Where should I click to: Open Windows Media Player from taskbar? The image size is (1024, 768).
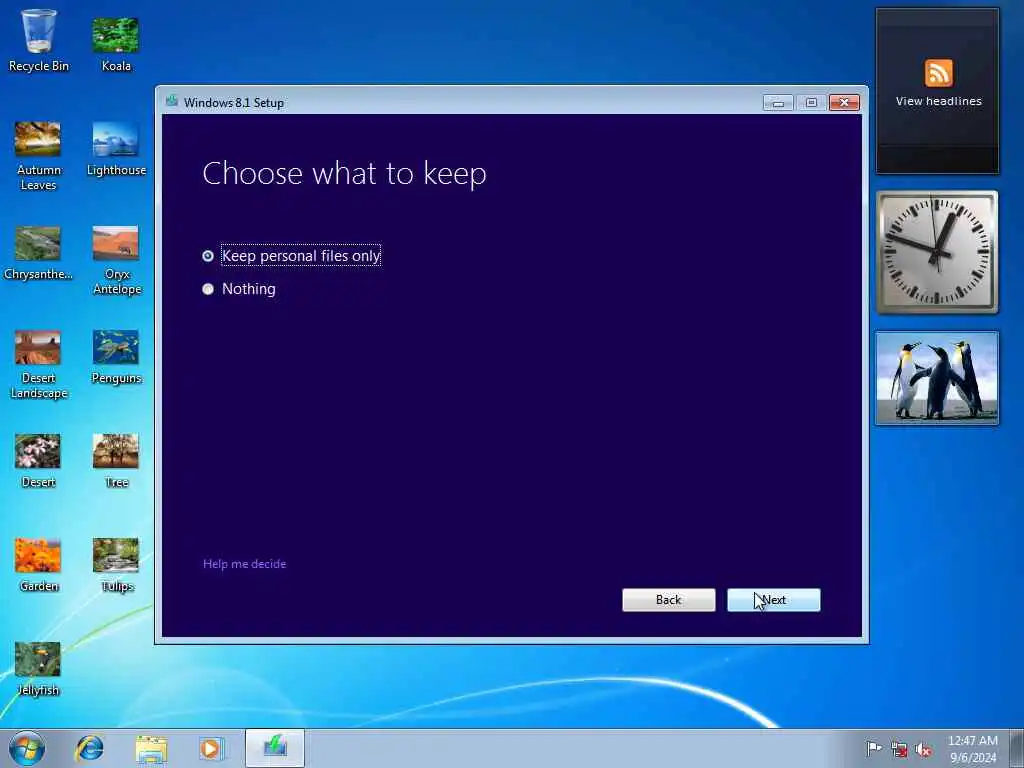[x=210, y=748]
